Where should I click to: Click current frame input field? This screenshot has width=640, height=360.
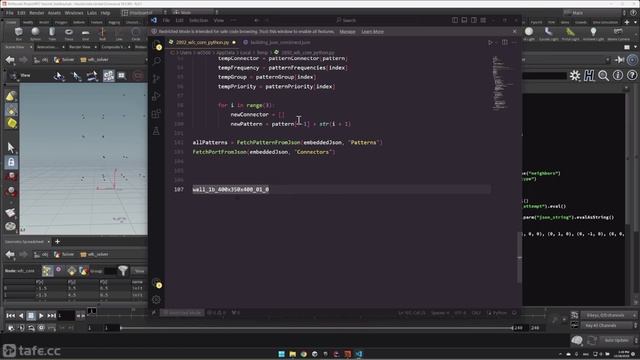66,316
